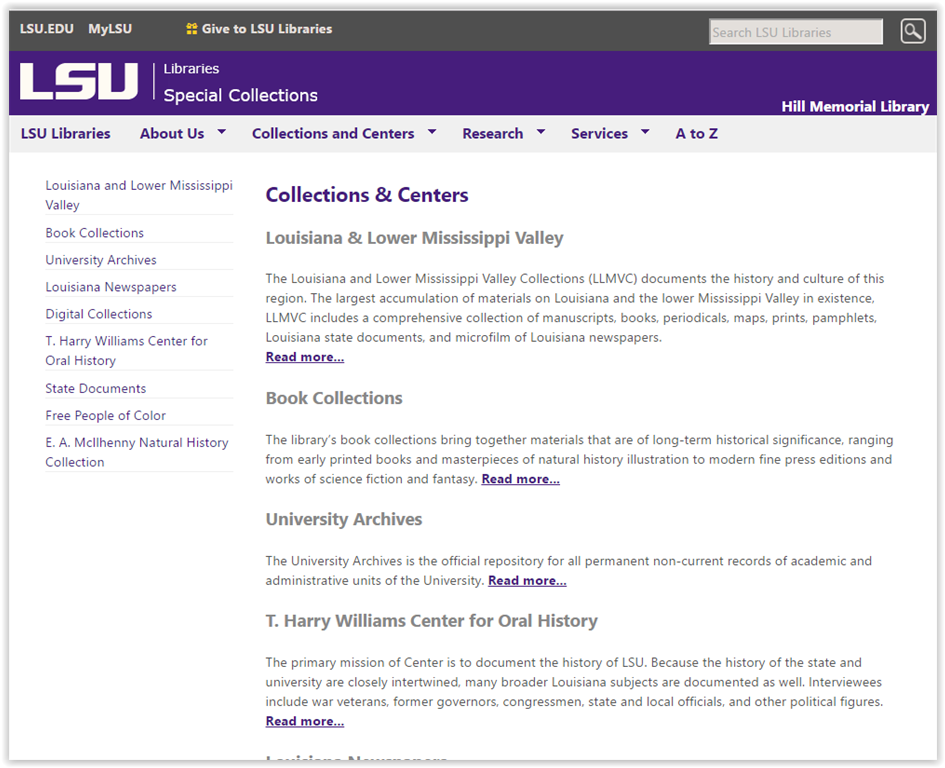Expand the Services dropdown arrow
Image resolution: width=945 pixels, height=768 pixels.
(x=645, y=131)
